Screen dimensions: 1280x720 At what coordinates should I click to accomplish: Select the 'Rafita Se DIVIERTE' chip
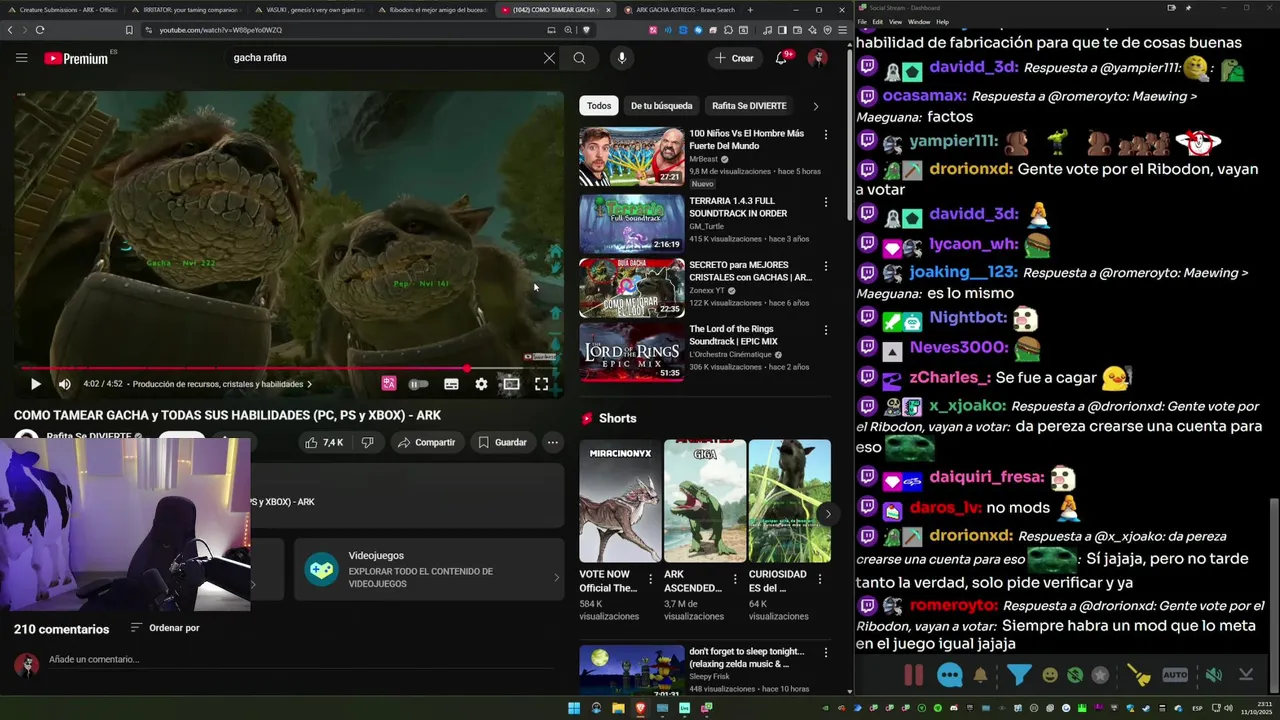tap(749, 106)
